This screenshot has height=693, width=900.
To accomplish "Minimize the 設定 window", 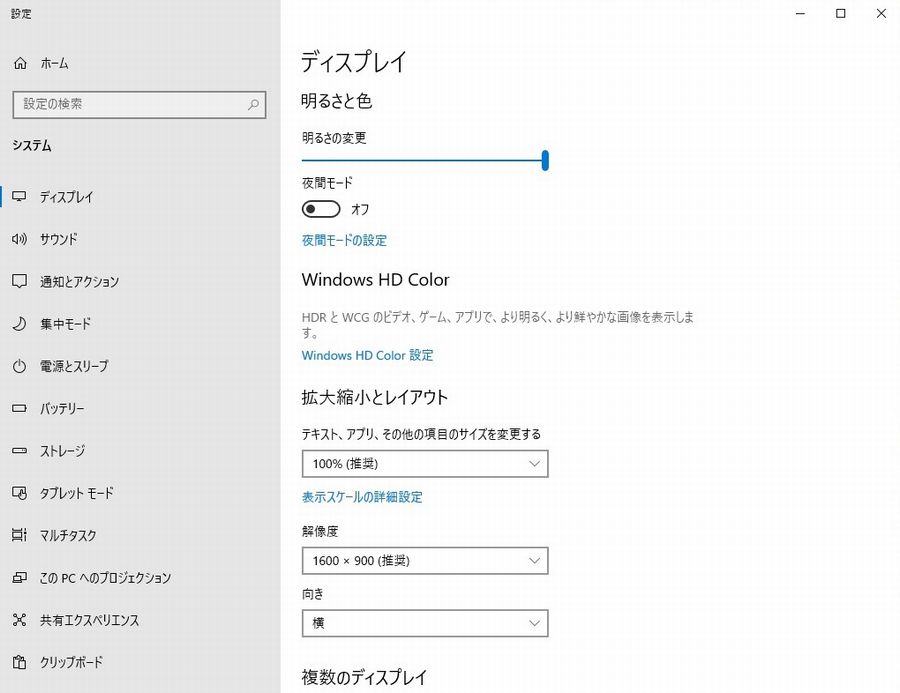I will click(x=801, y=13).
